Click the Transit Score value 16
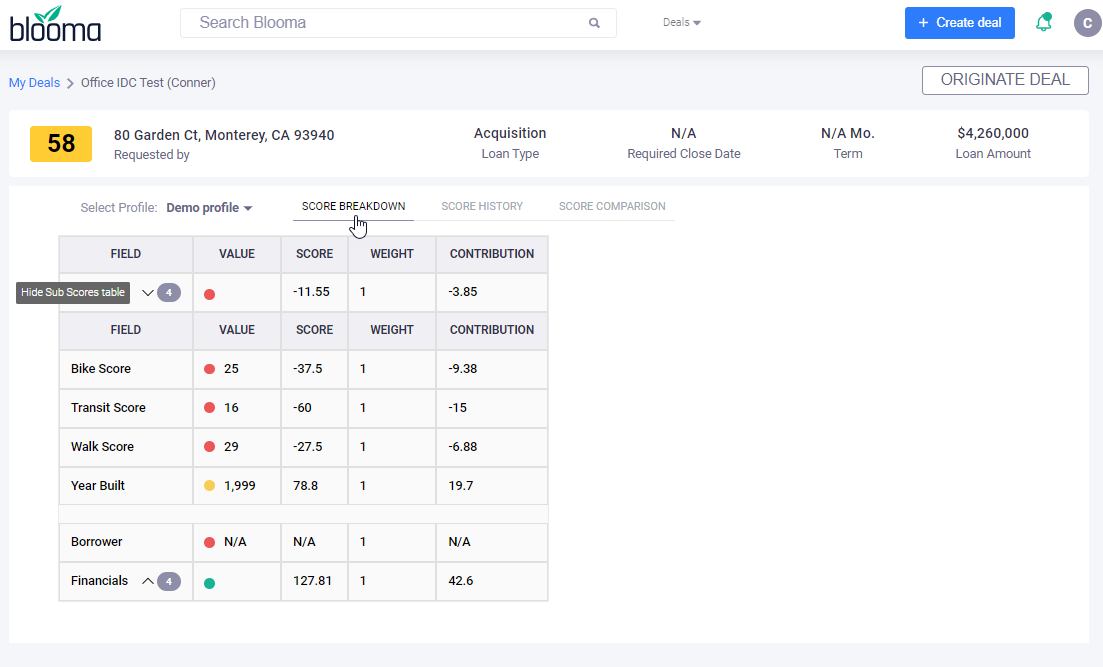 [x=231, y=407]
